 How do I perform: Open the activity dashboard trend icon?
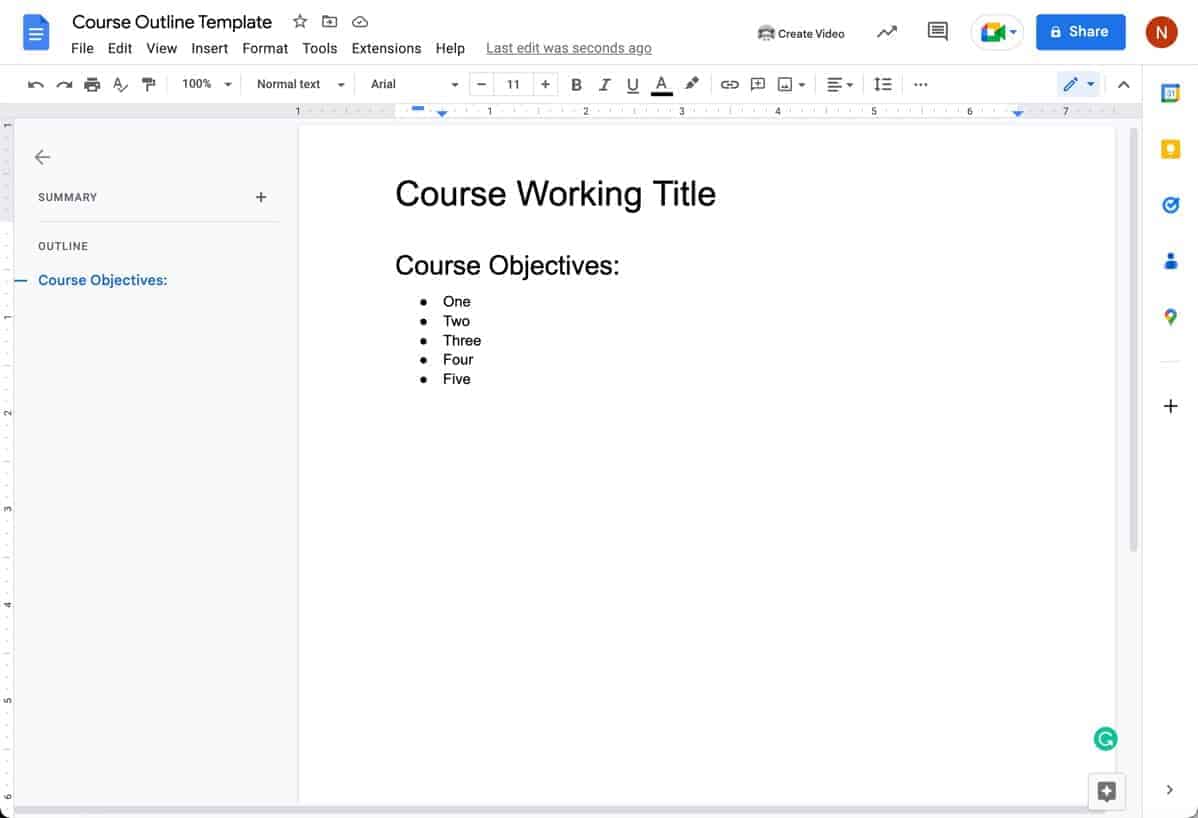click(x=886, y=32)
